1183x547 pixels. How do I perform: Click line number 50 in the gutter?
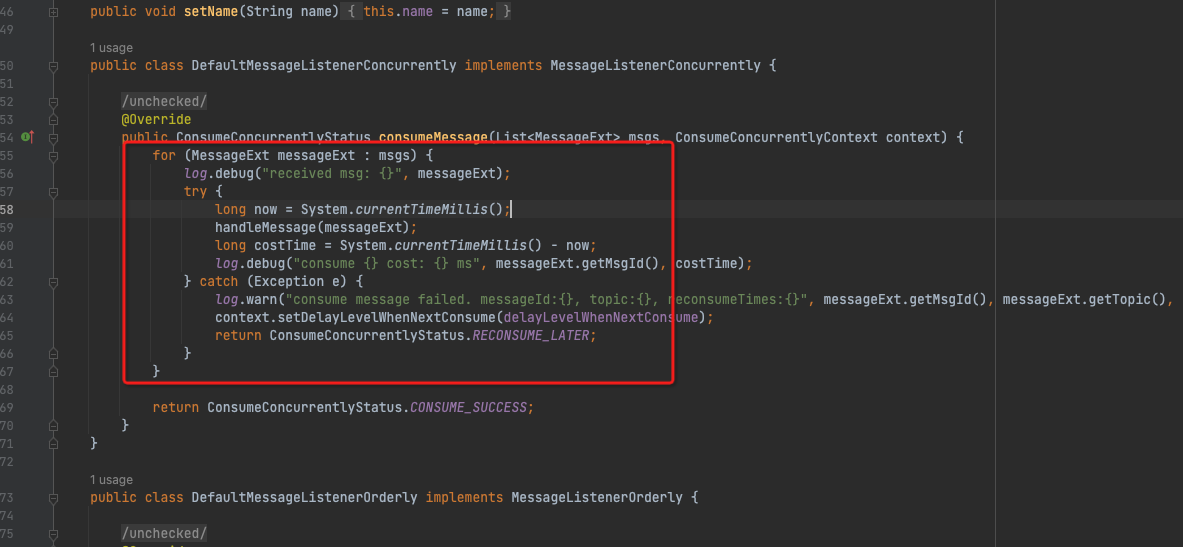(x=7, y=66)
